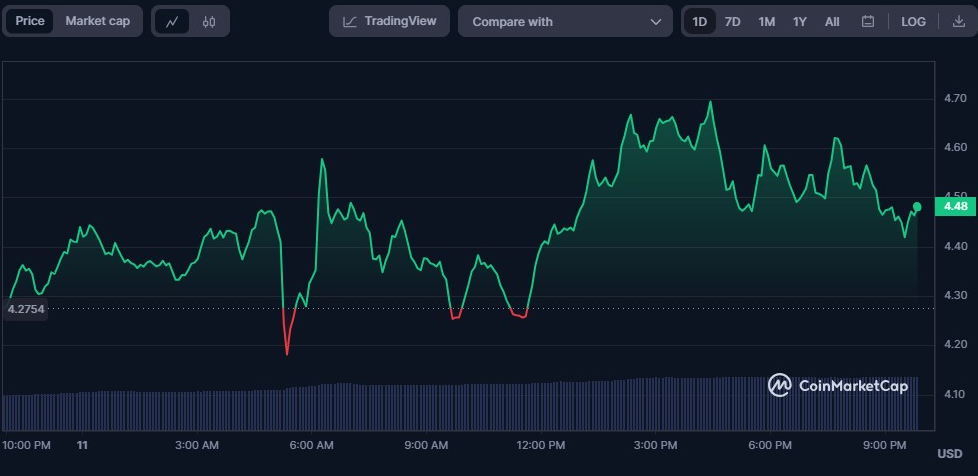Show the 1M time range
Viewport: 978px width, 476px height.
[766, 21]
